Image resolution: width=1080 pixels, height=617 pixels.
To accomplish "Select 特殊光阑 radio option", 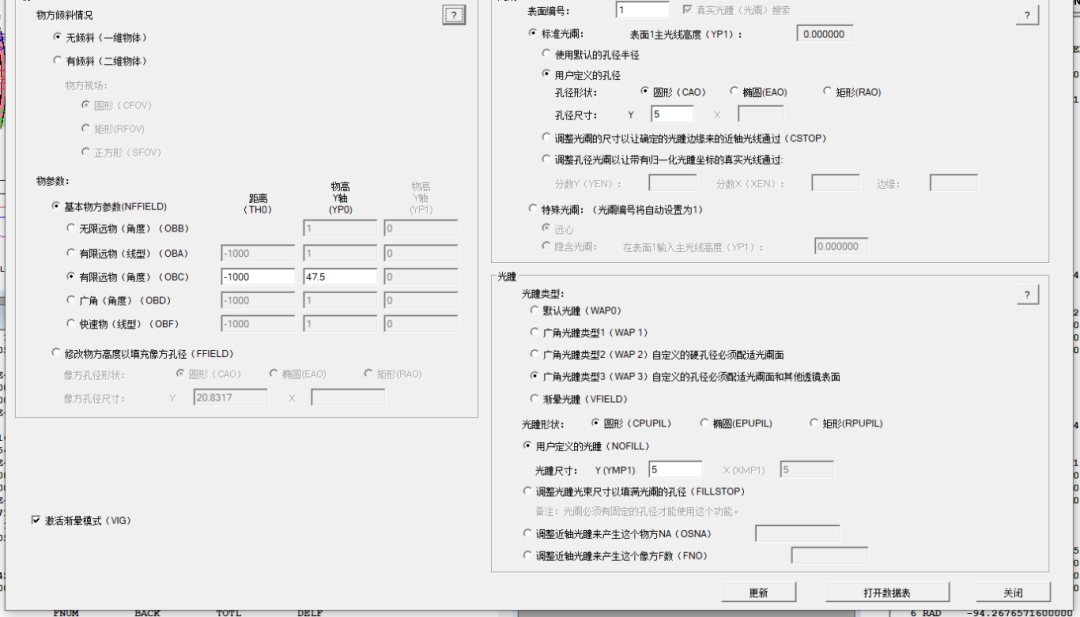I will [532, 209].
